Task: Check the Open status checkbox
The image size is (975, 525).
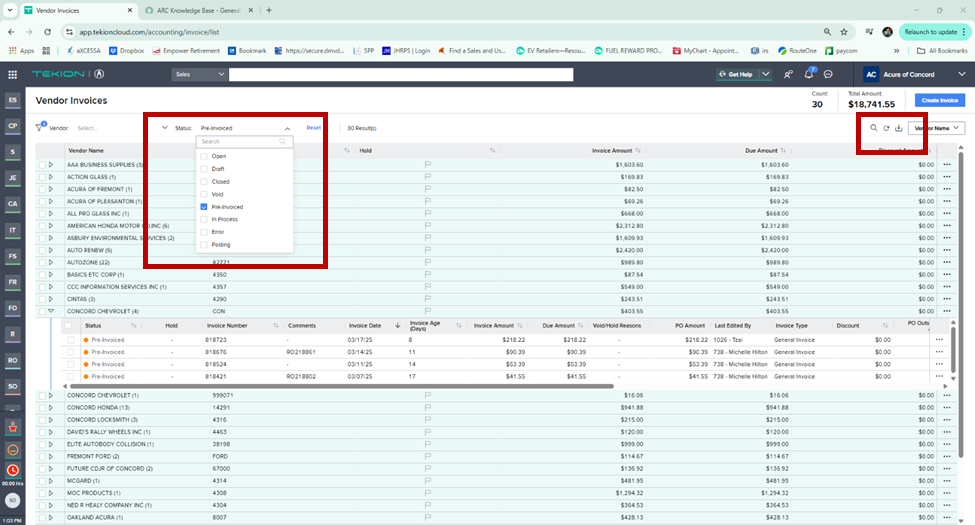Action: point(204,156)
